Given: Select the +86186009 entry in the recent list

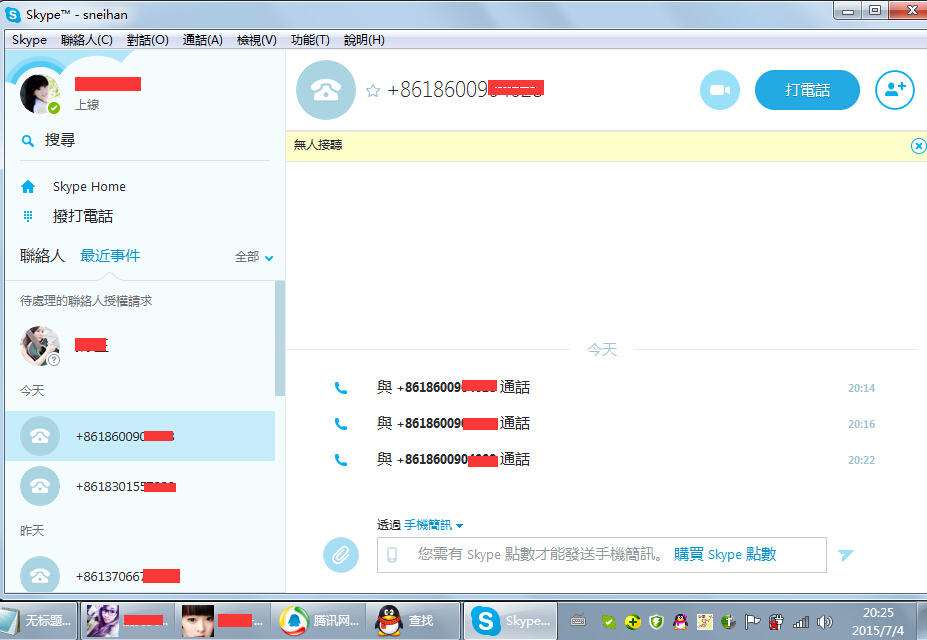Looking at the screenshot, I should [140, 436].
